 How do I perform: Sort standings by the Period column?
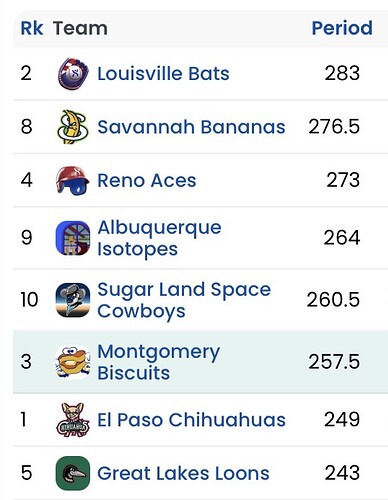342,28
